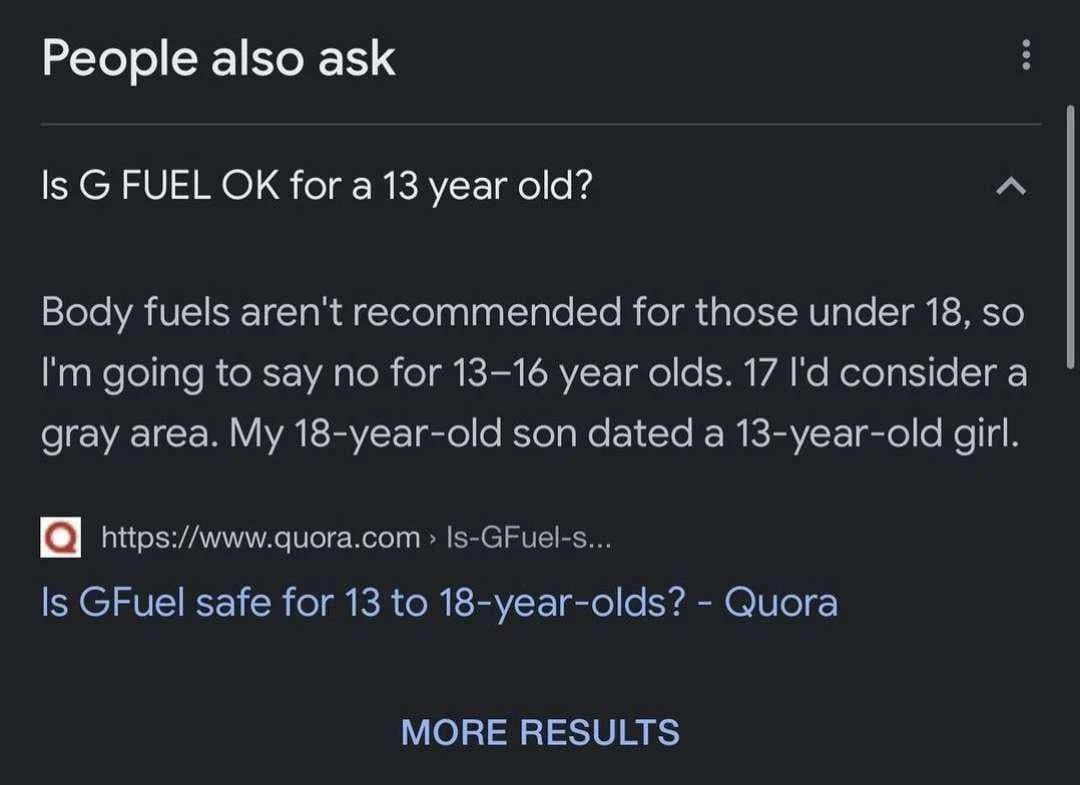Click the "Is-GFuel-s..." breadcrumb path

(x=529, y=539)
